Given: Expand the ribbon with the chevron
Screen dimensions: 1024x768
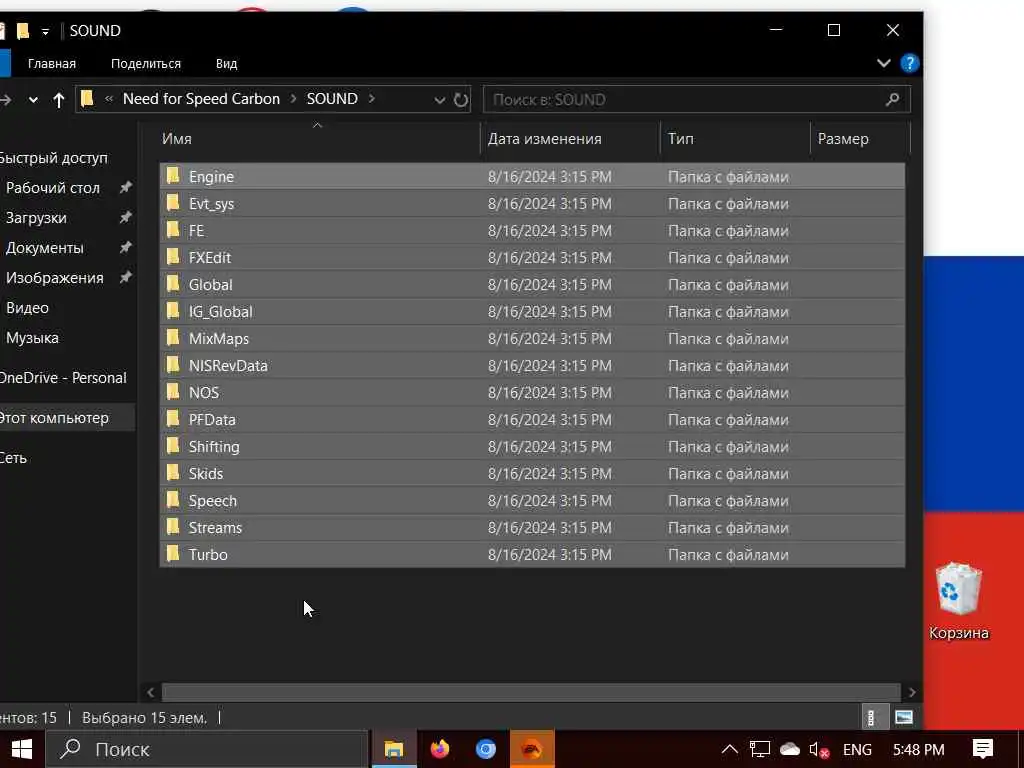Looking at the screenshot, I should pos(884,63).
